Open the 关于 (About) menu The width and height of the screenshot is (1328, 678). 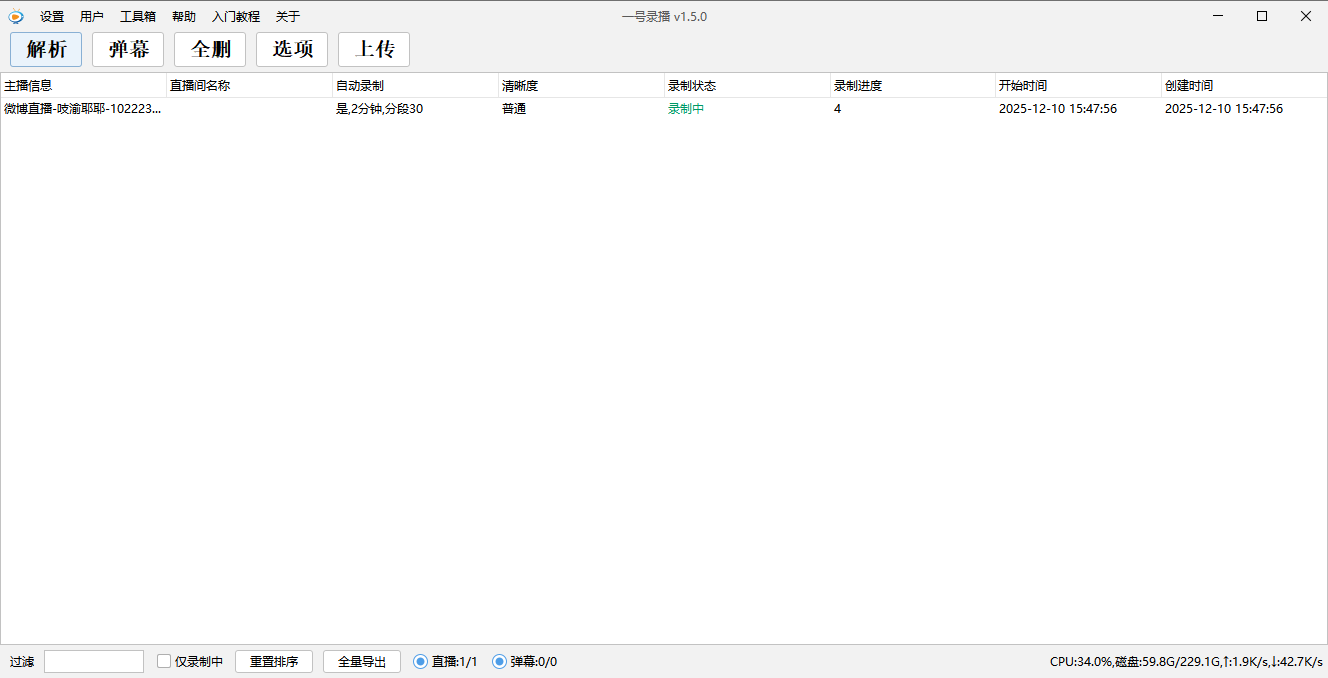(287, 16)
